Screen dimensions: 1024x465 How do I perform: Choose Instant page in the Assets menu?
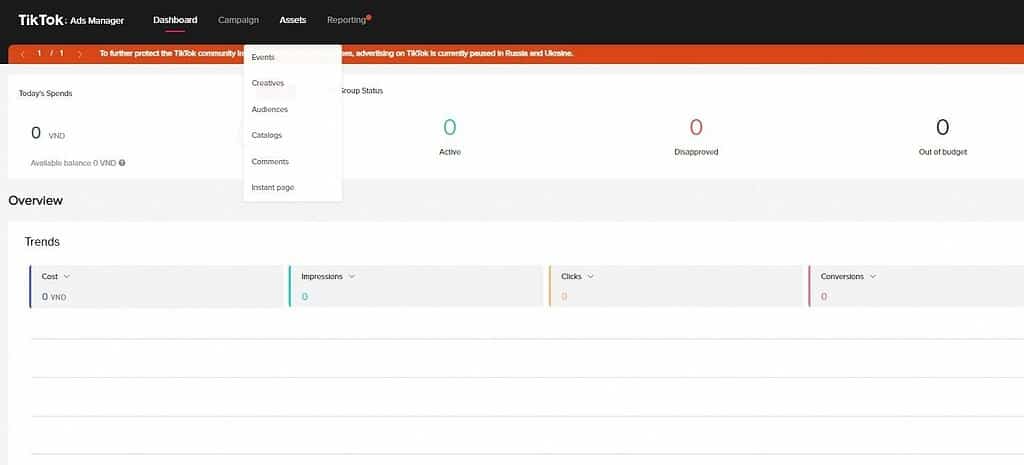click(x=273, y=187)
